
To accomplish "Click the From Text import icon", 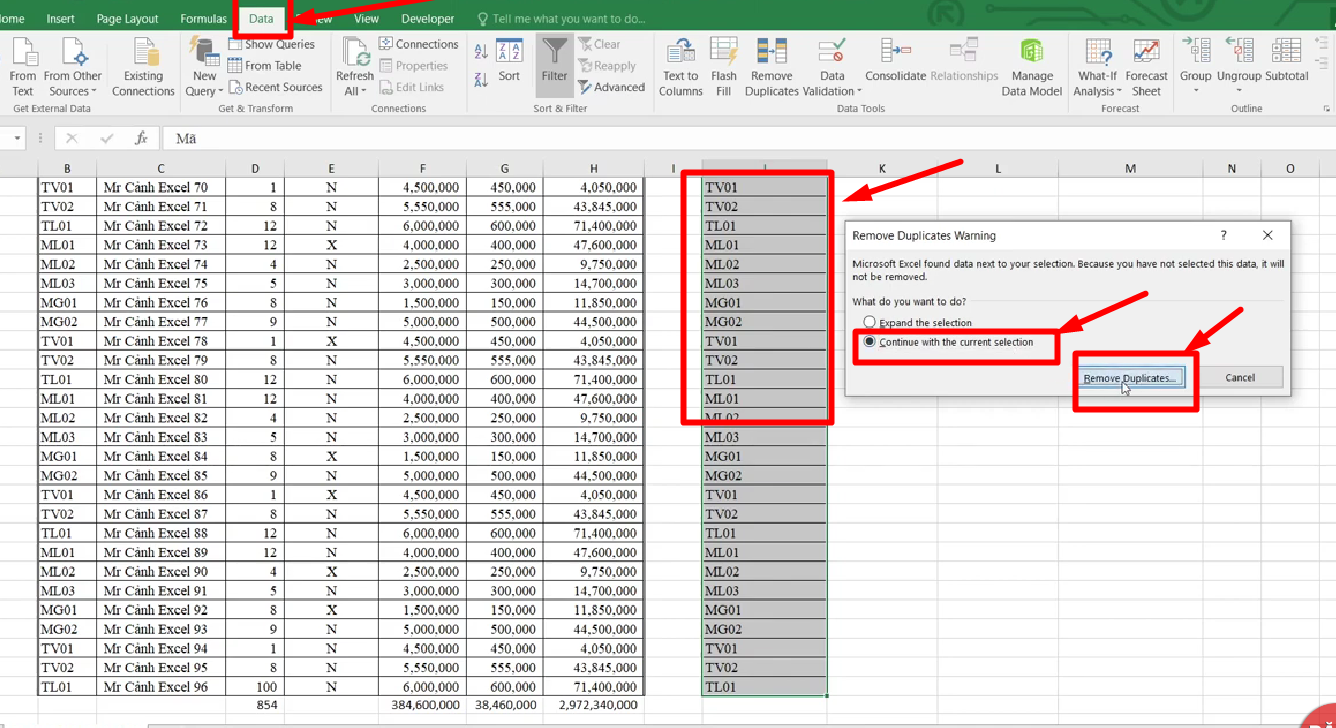I will tap(23, 67).
